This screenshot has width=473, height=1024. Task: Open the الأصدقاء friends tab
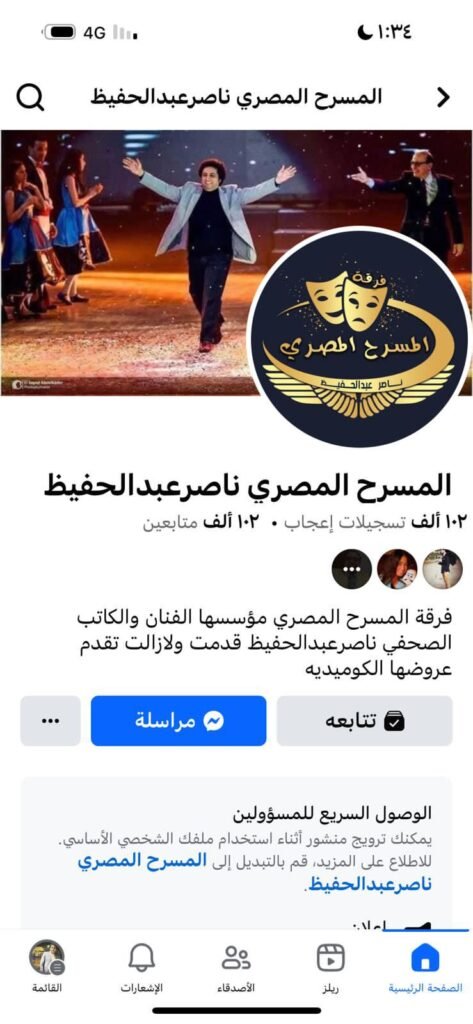[x=236, y=968]
